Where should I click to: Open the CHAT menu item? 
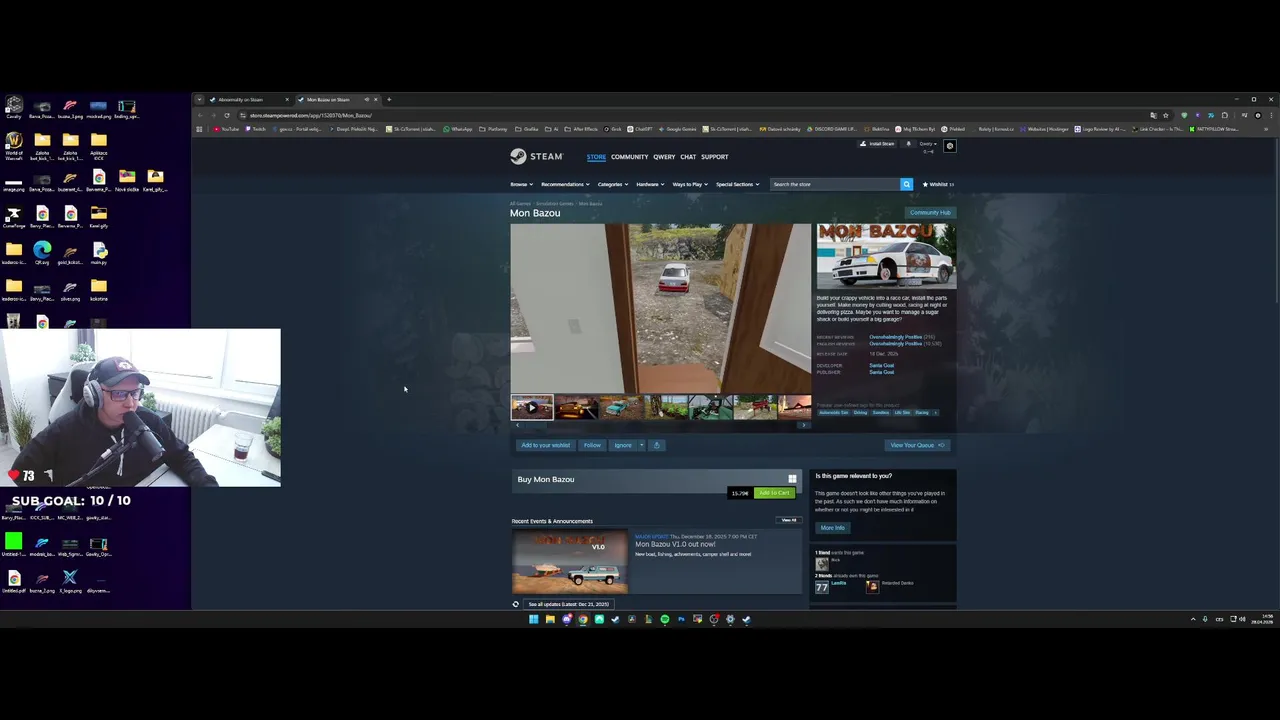point(688,157)
